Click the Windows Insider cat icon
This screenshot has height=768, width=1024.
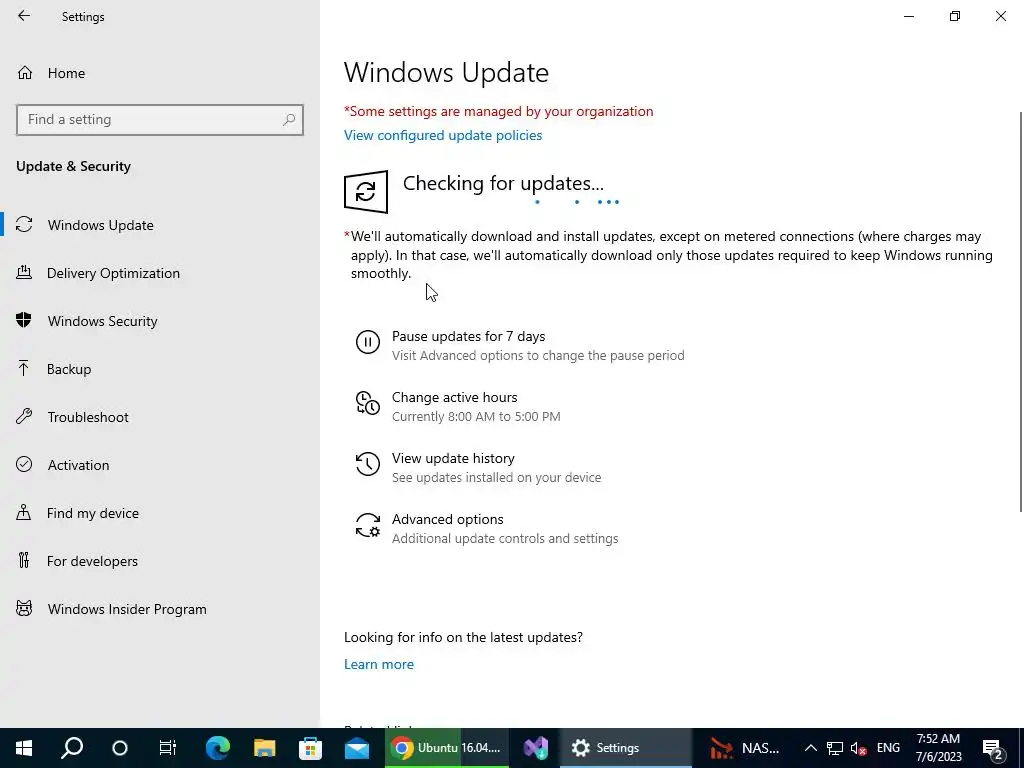[x=24, y=609]
